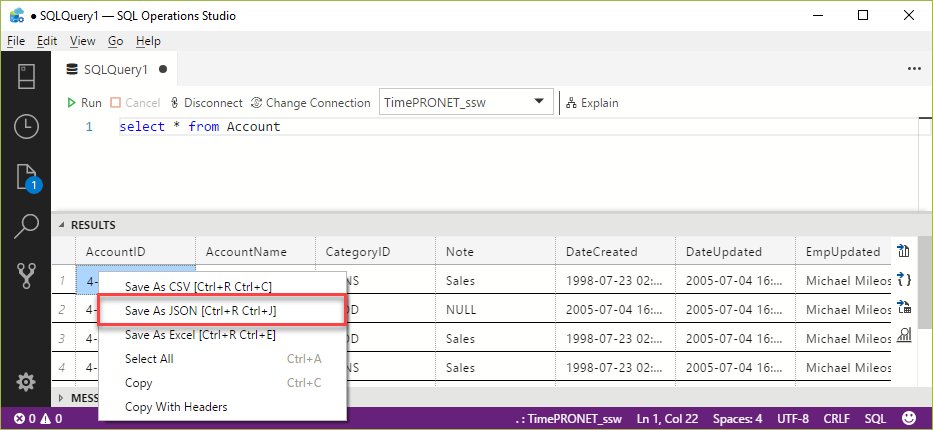
Task: Click the Explain query plan button
Action: click(592, 103)
